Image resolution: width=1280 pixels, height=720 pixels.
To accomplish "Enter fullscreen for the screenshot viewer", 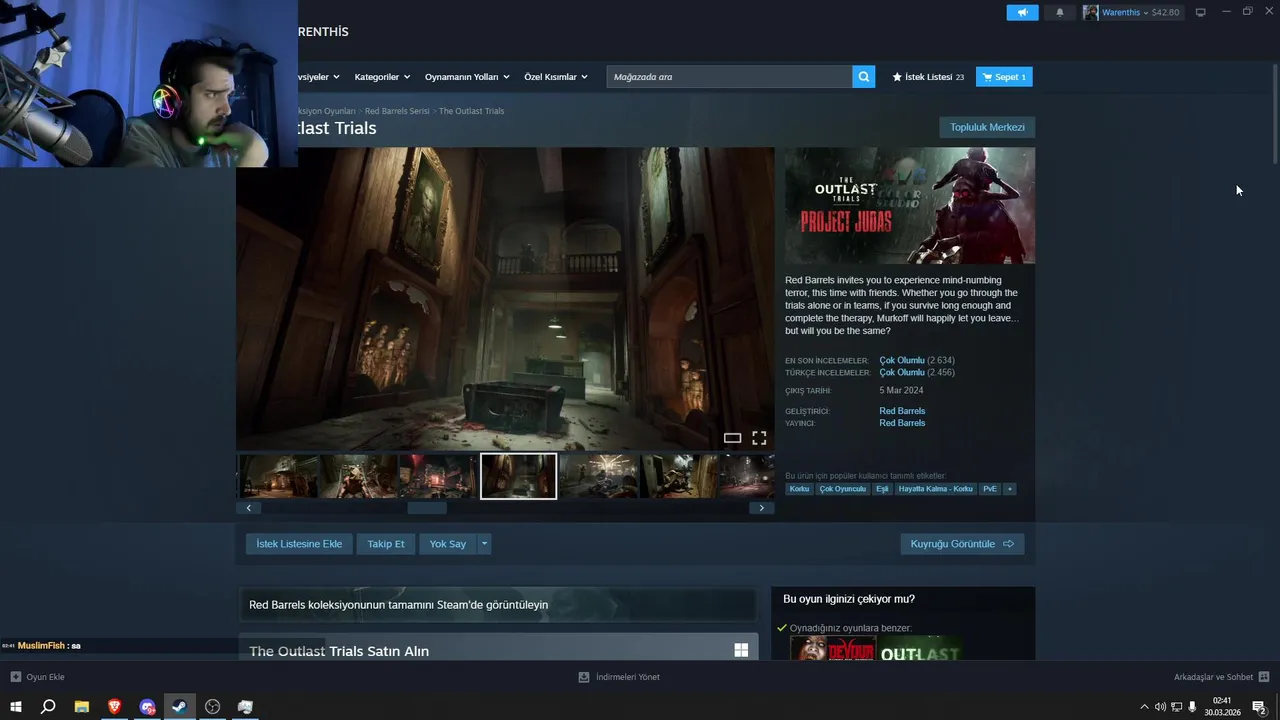I will point(759,438).
